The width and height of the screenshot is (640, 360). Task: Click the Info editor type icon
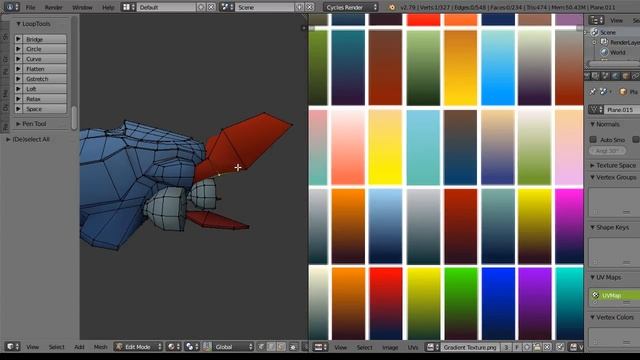(11, 7)
